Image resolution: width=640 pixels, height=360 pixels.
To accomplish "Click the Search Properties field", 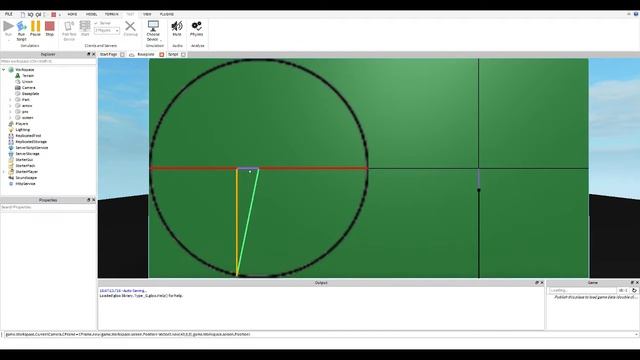I will 48,207.
